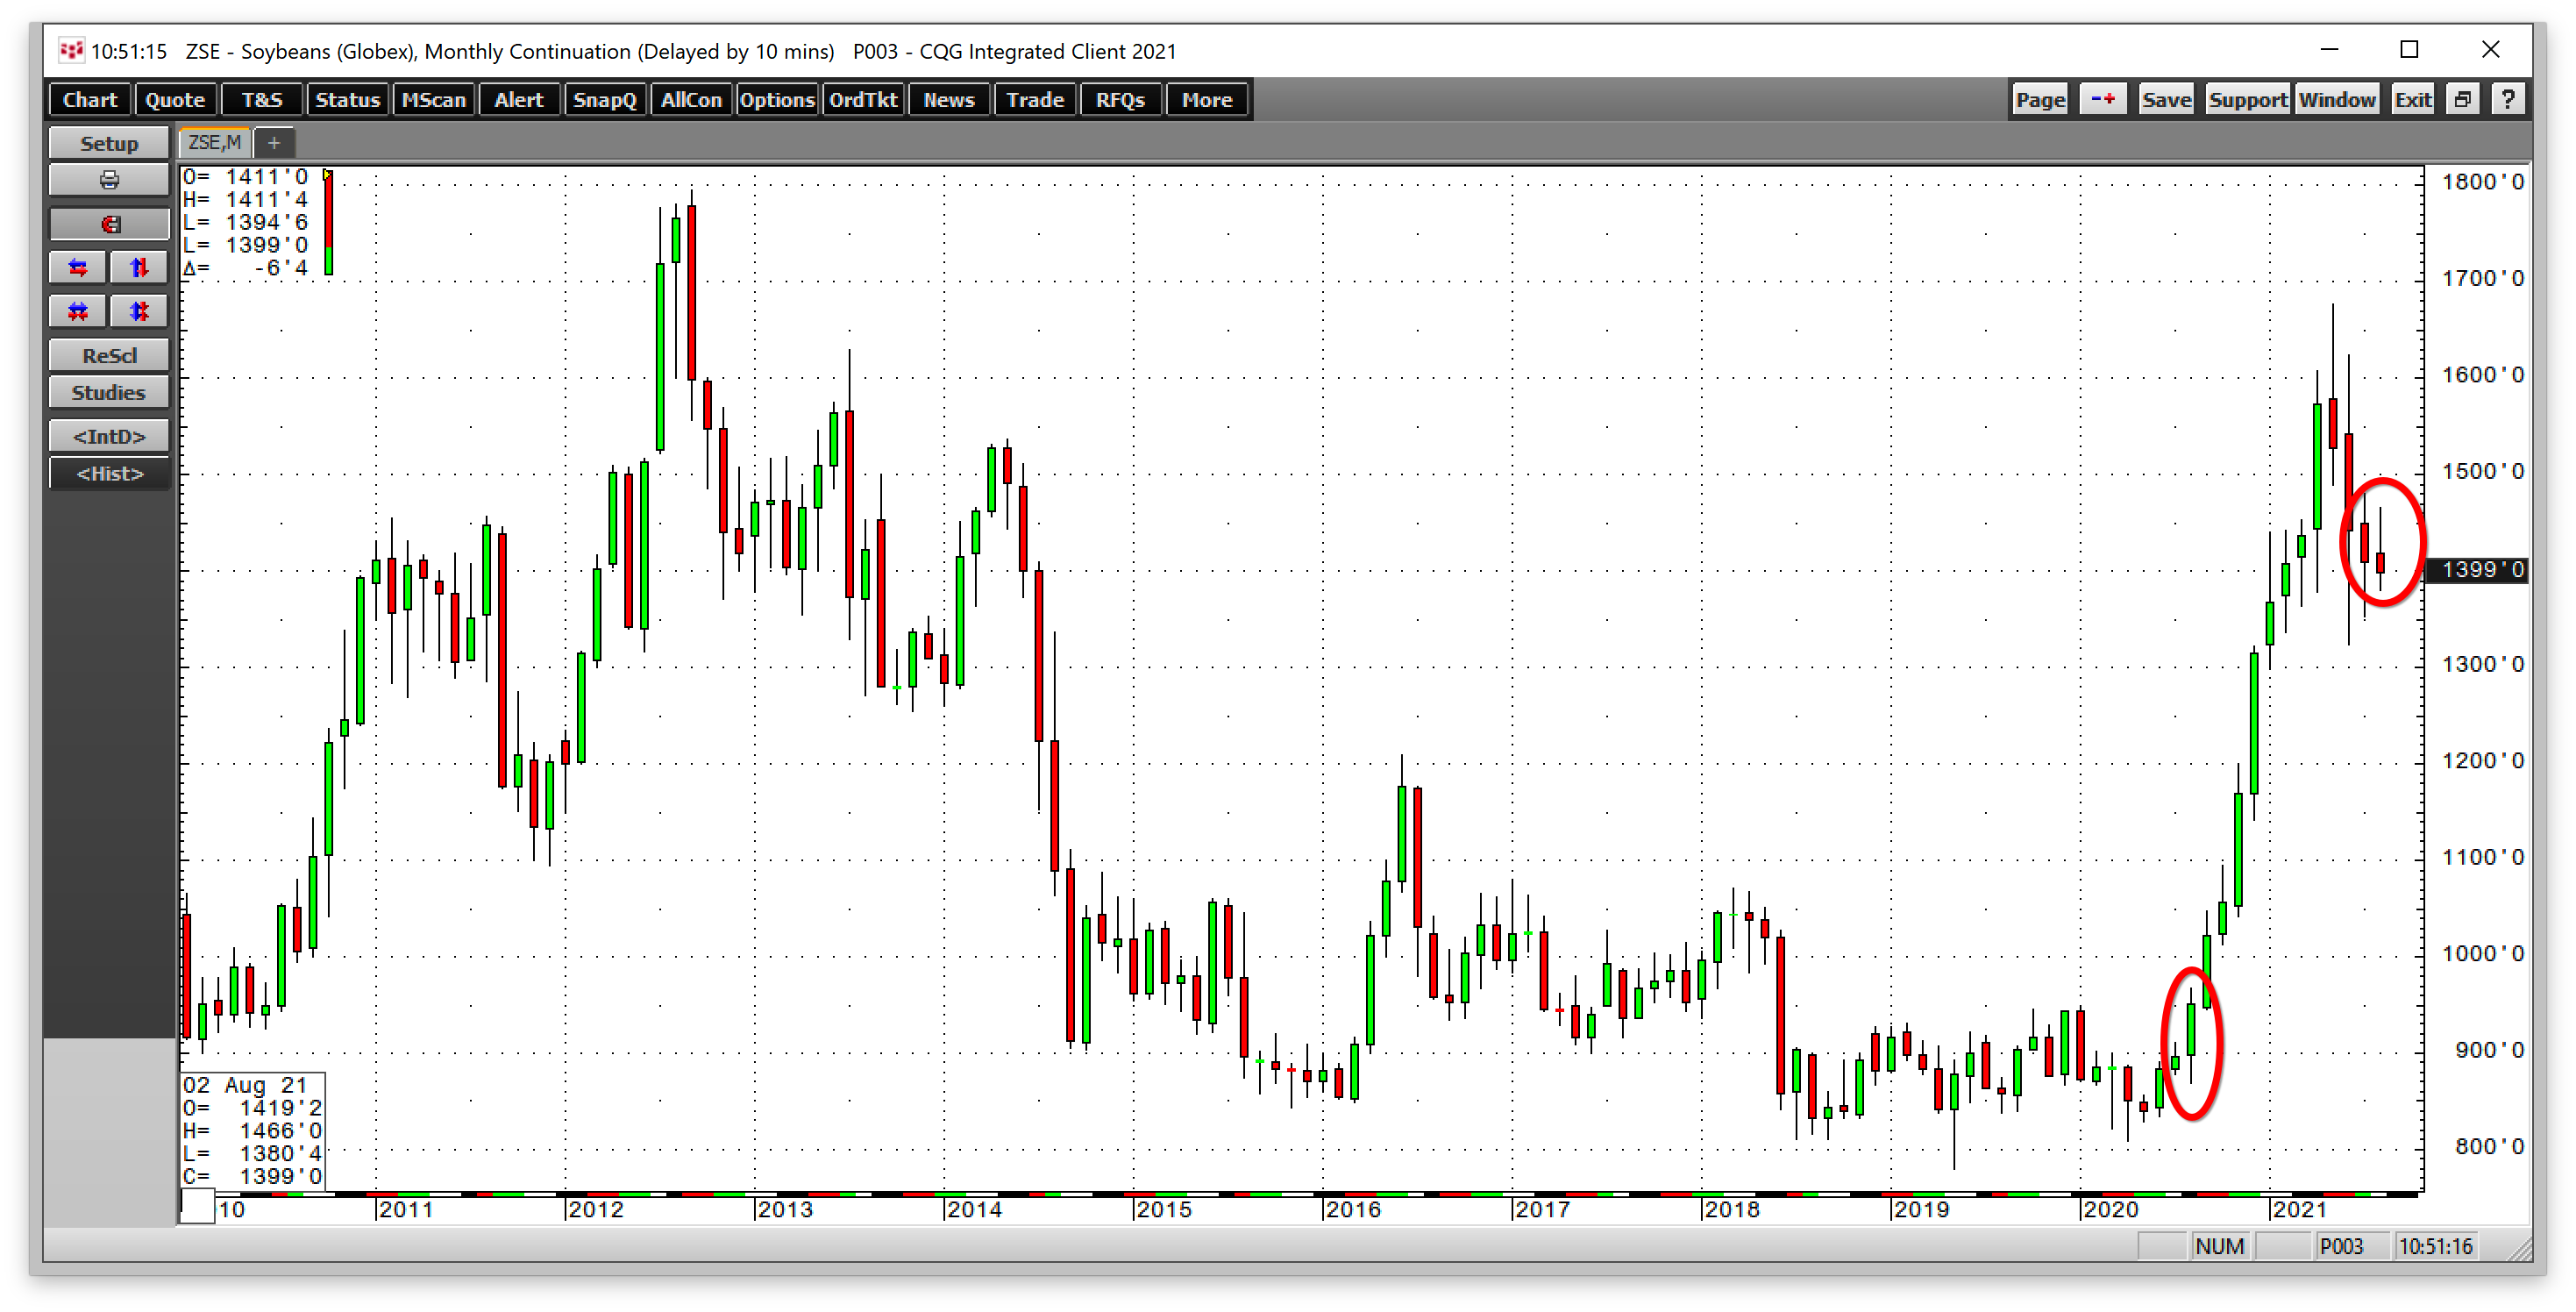The width and height of the screenshot is (2576, 1312).
Task: Open the Quote menu
Action: tap(175, 100)
